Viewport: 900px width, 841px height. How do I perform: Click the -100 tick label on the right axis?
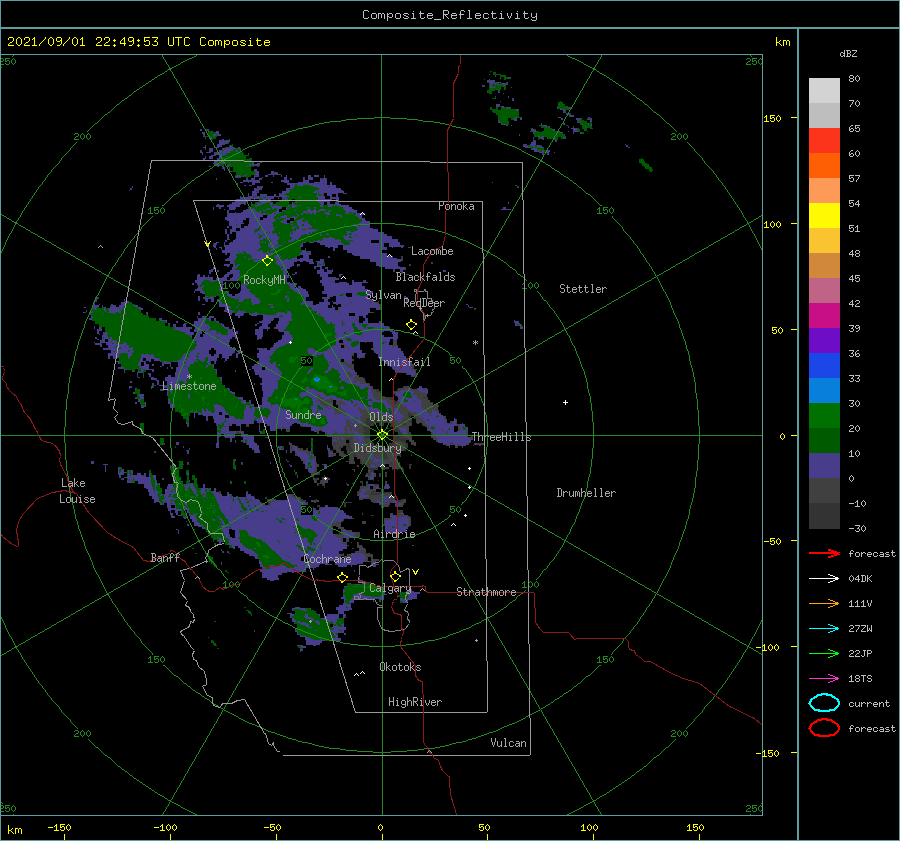[767, 647]
